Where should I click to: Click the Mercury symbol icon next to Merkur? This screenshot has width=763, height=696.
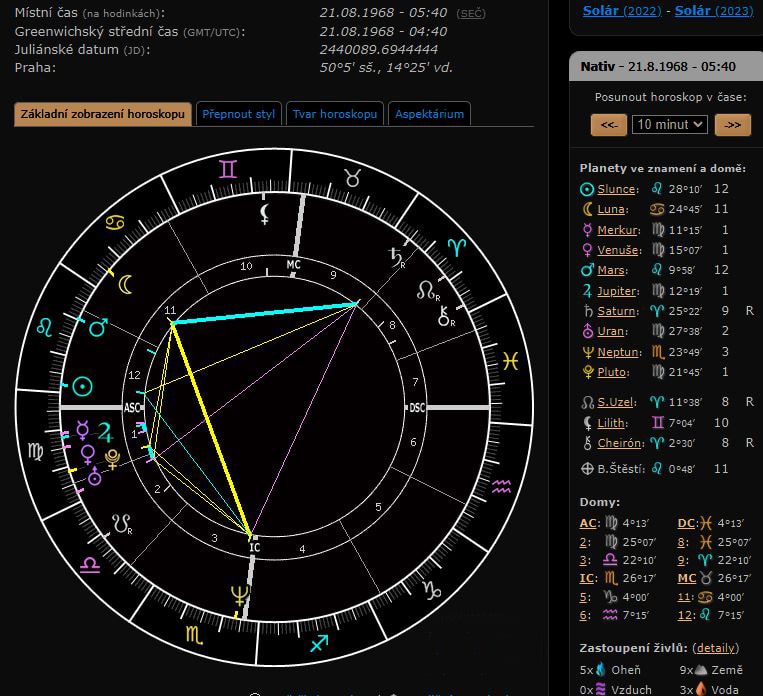click(x=587, y=230)
